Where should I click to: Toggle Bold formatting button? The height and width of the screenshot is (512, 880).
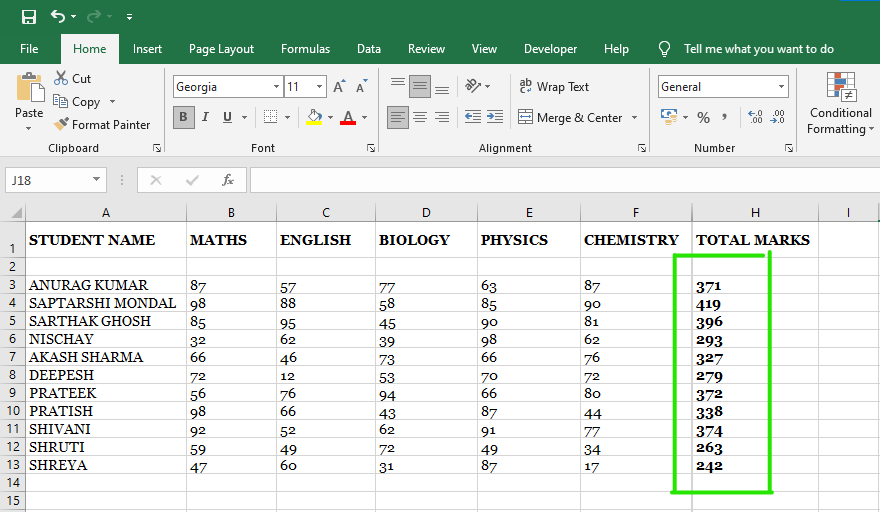(184, 117)
